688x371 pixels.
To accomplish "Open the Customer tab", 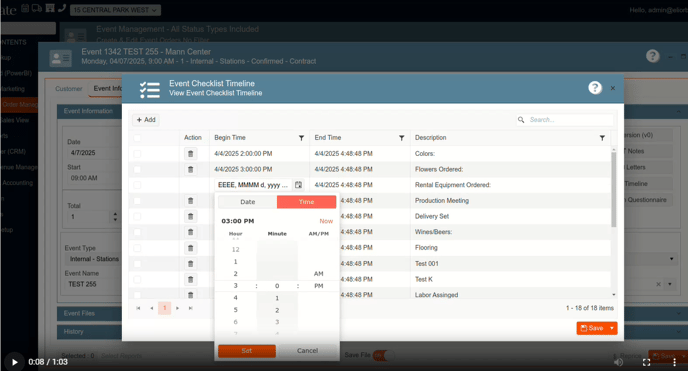I will click(68, 89).
